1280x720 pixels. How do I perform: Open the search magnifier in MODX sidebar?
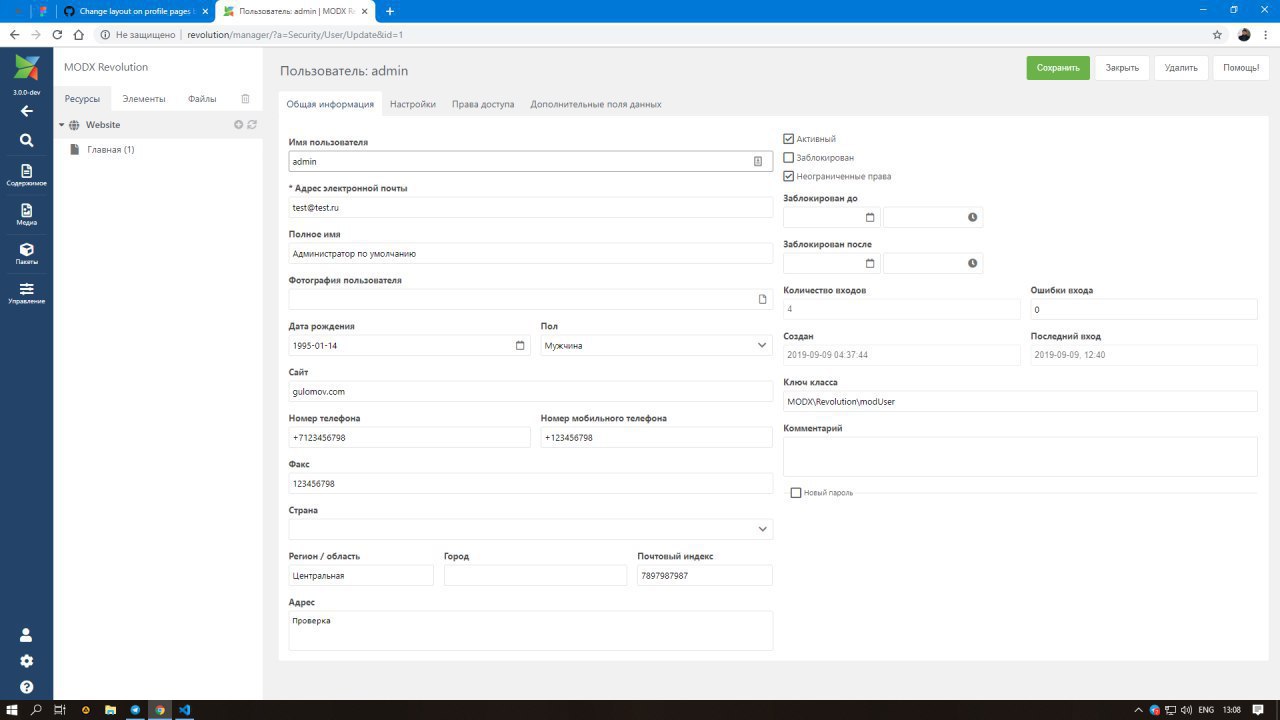(27, 141)
